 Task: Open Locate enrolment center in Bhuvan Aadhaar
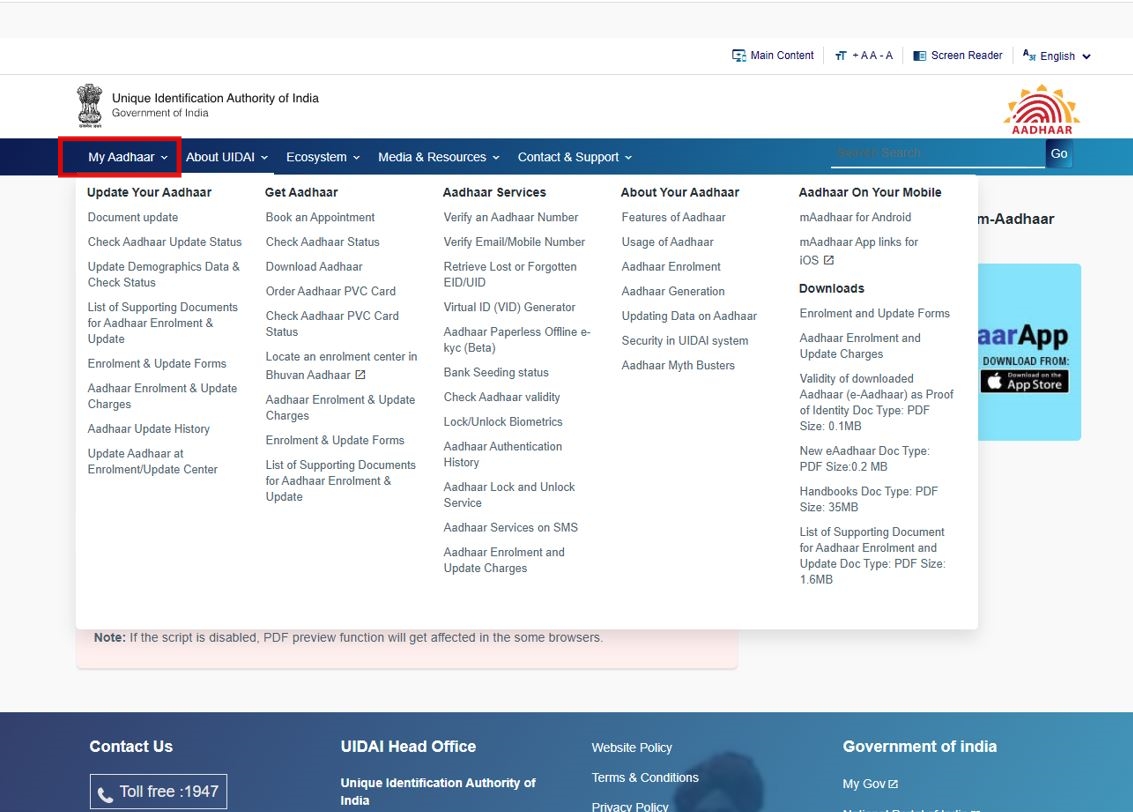[x=341, y=366]
